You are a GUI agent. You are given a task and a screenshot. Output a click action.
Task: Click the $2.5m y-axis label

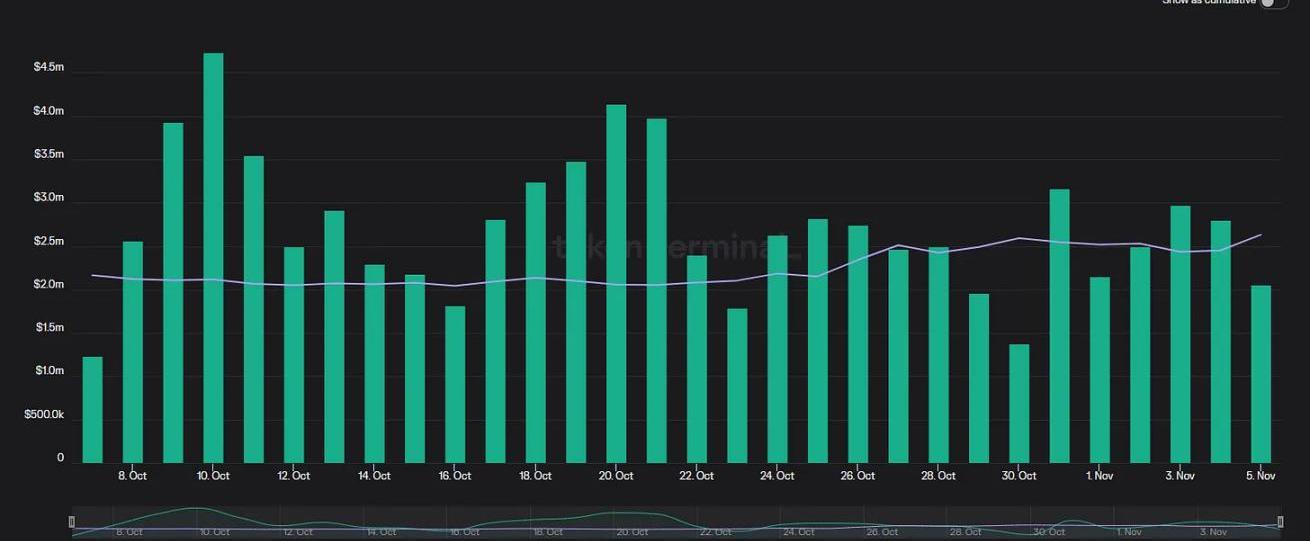[49, 241]
